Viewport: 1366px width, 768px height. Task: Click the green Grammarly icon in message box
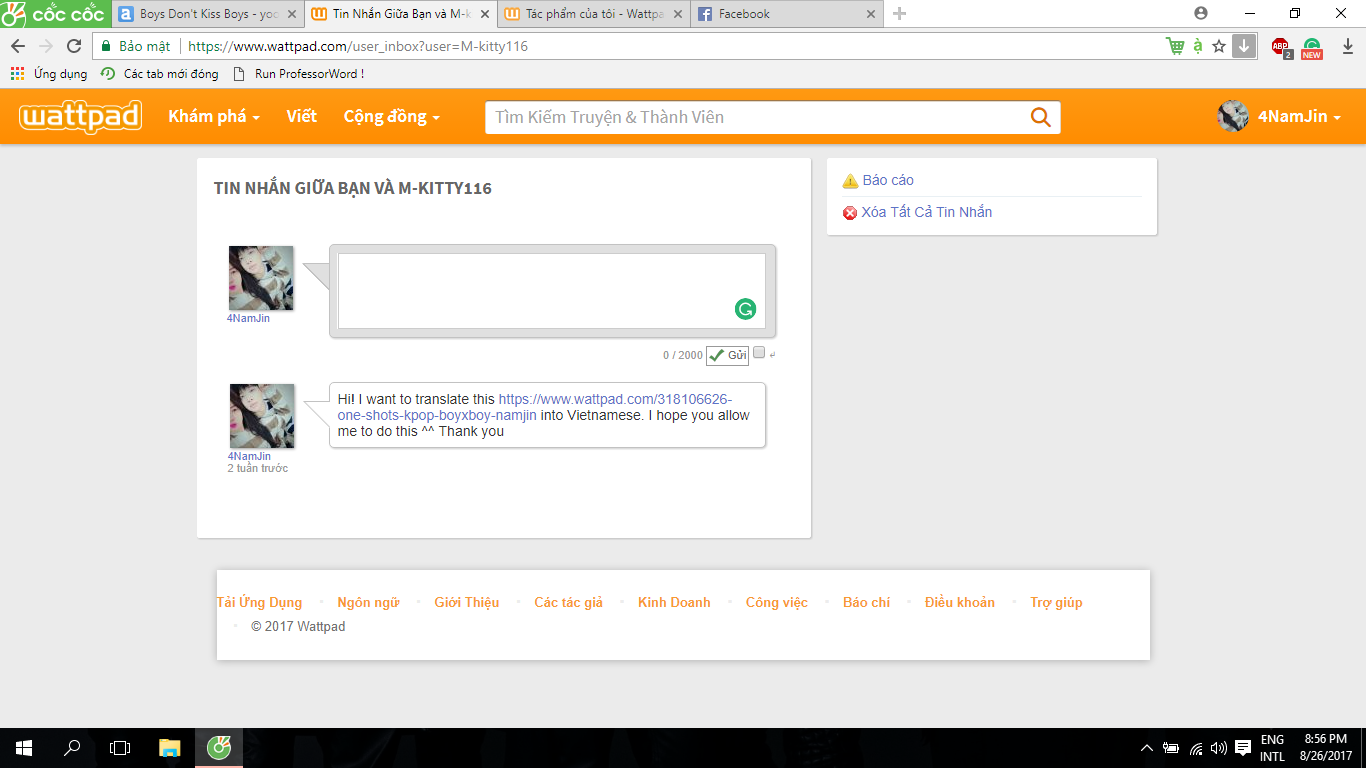pyautogui.click(x=745, y=309)
